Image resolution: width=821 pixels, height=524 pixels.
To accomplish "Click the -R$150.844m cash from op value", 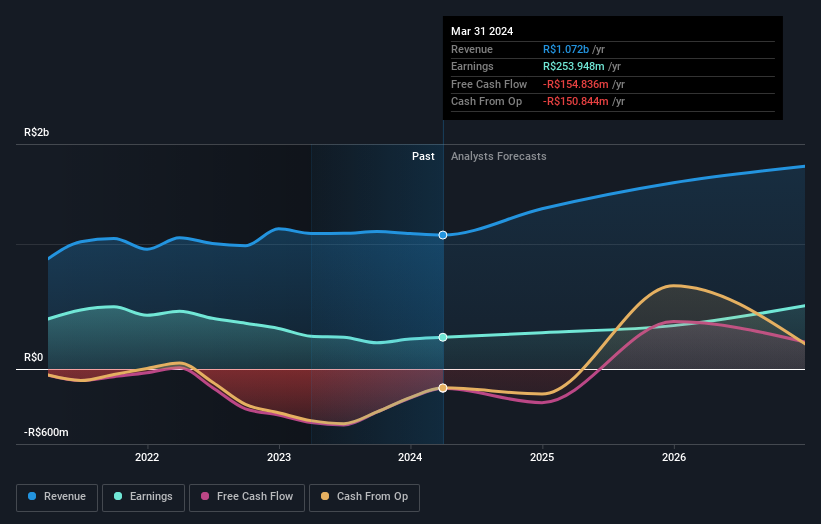I will coord(575,102).
